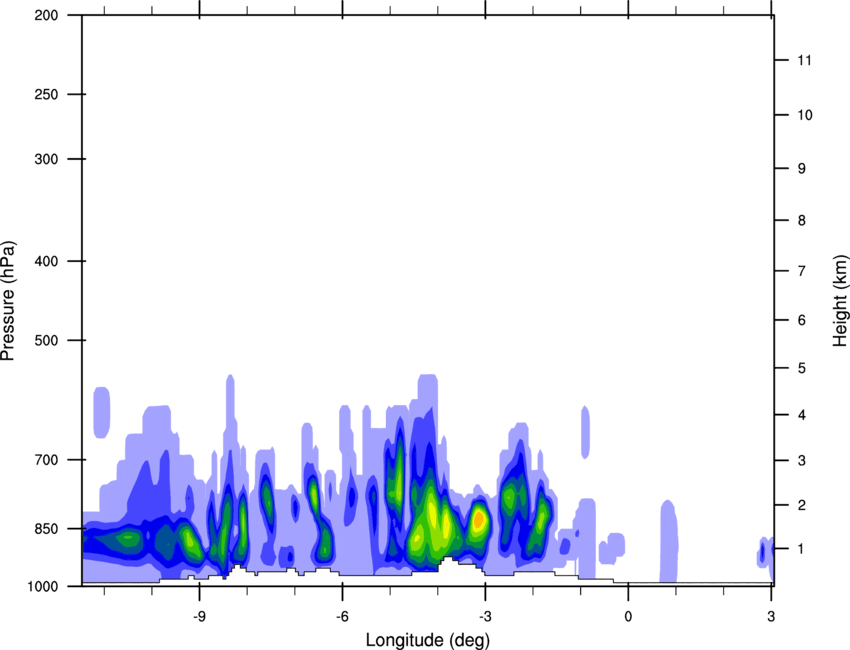The height and width of the screenshot is (650, 850).
Task: Click the 1 km height label
Action: (x=802, y=549)
